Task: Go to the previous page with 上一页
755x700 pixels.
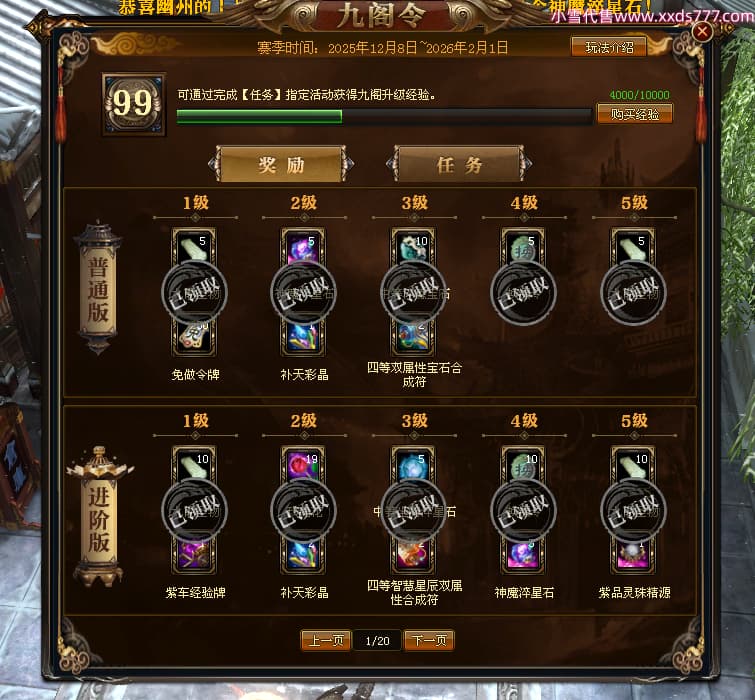Action: 326,640
